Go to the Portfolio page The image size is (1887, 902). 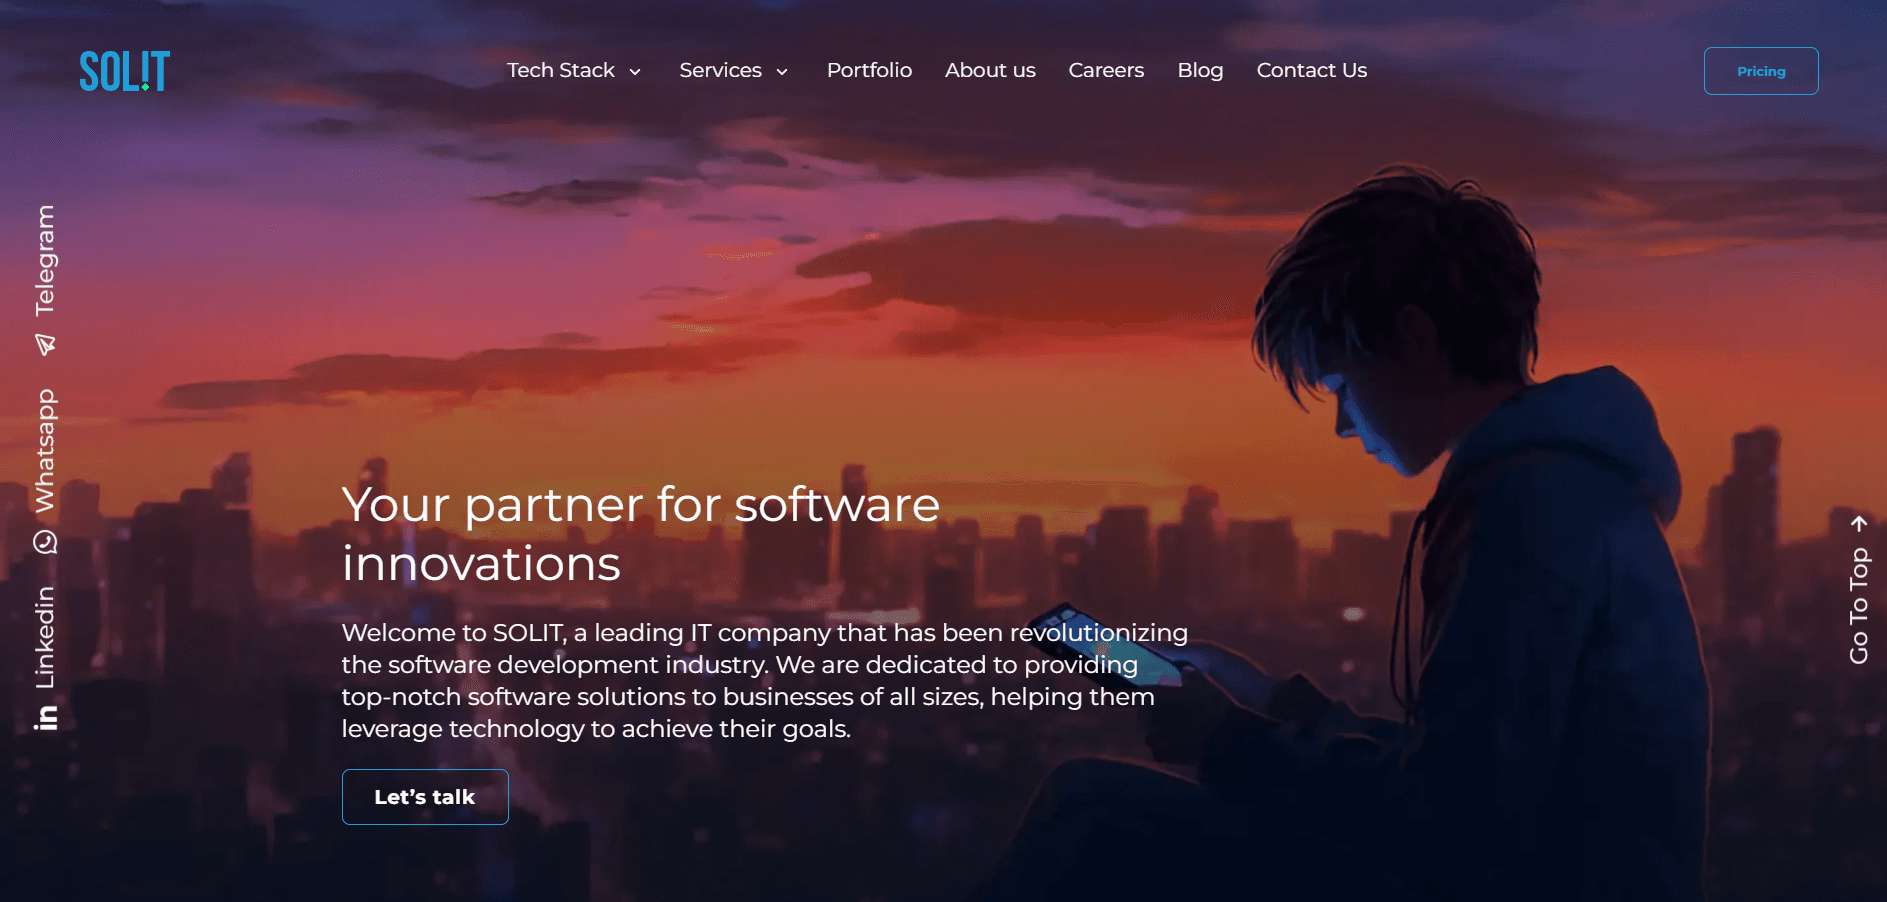tap(869, 70)
